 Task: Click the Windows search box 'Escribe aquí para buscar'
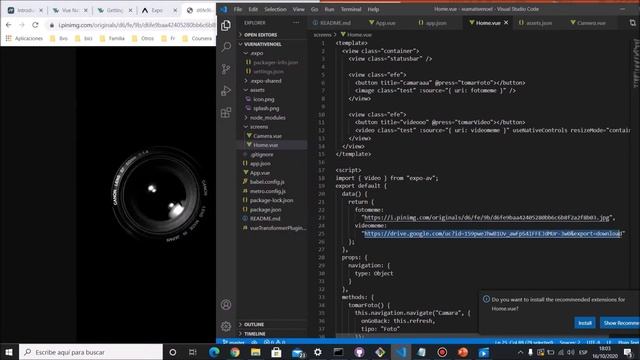click(x=91, y=352)
